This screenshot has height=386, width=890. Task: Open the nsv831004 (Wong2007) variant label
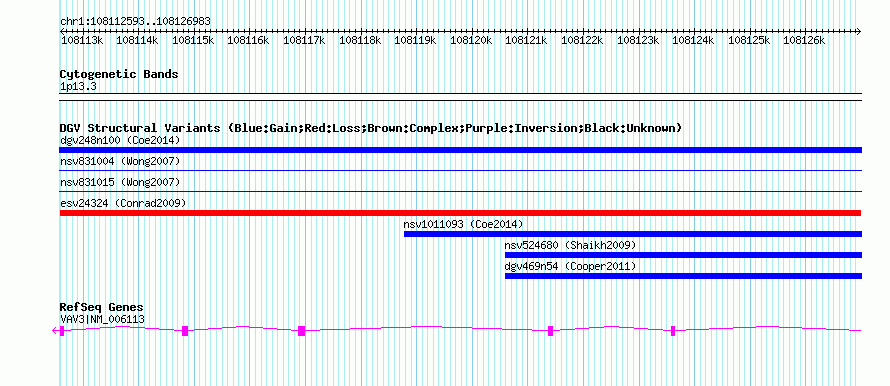(x=120, y=161)
